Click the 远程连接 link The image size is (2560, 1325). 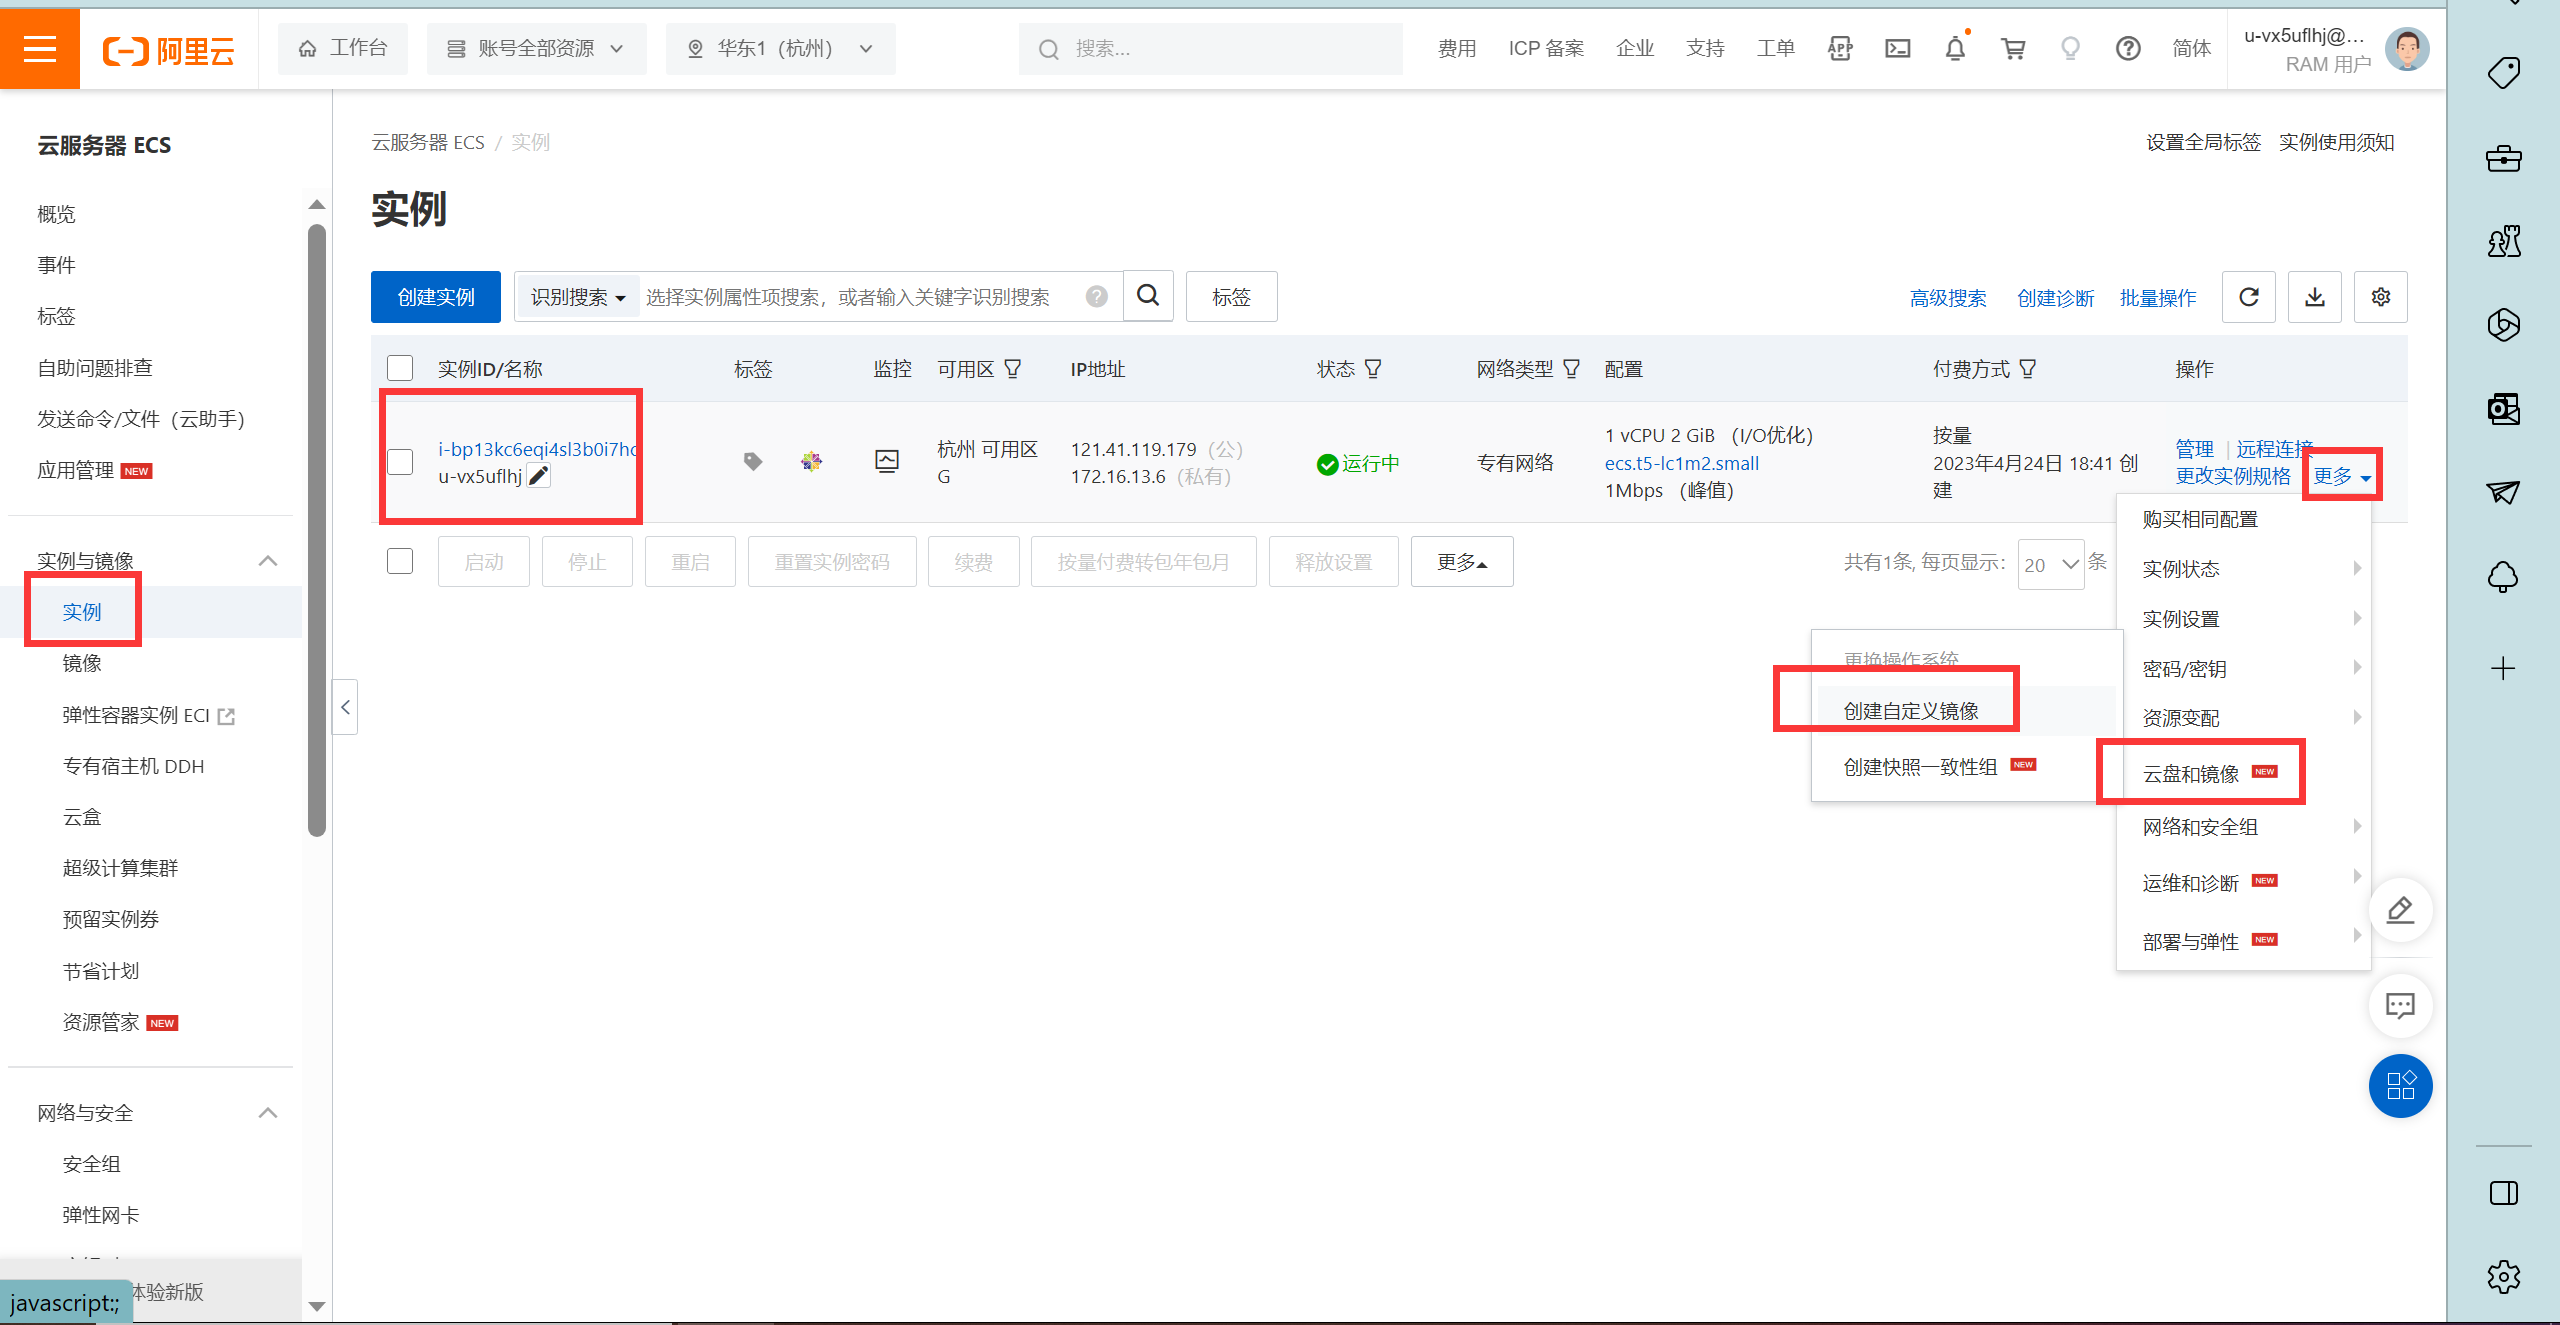2275,448
